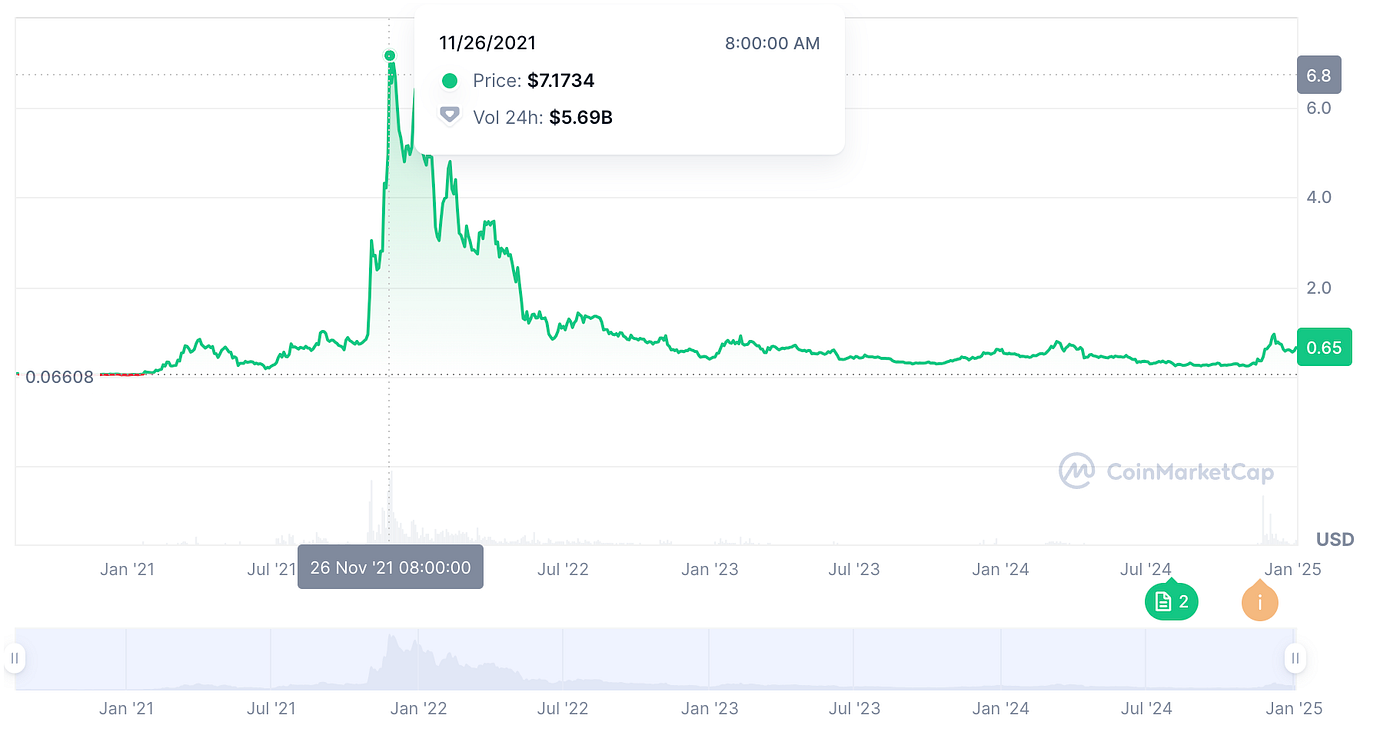Screen dimensions: 1400x729
Task: Click Jul '24 on the main axis
Action: pos(1146,570)
